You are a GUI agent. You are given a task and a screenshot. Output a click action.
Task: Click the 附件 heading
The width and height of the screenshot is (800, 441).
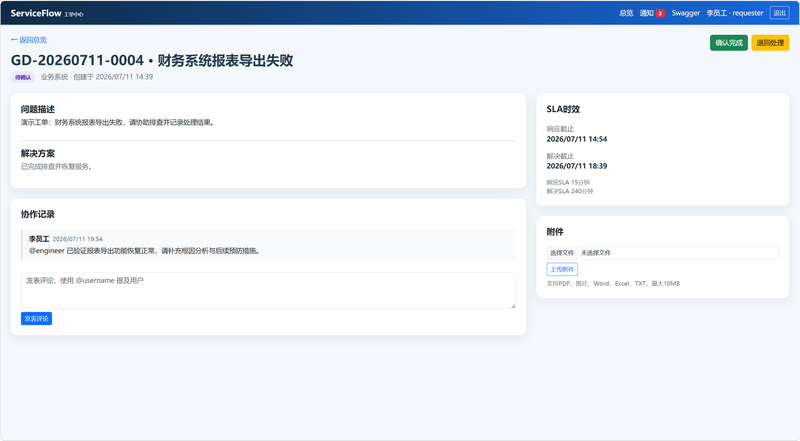coord(555,232)
